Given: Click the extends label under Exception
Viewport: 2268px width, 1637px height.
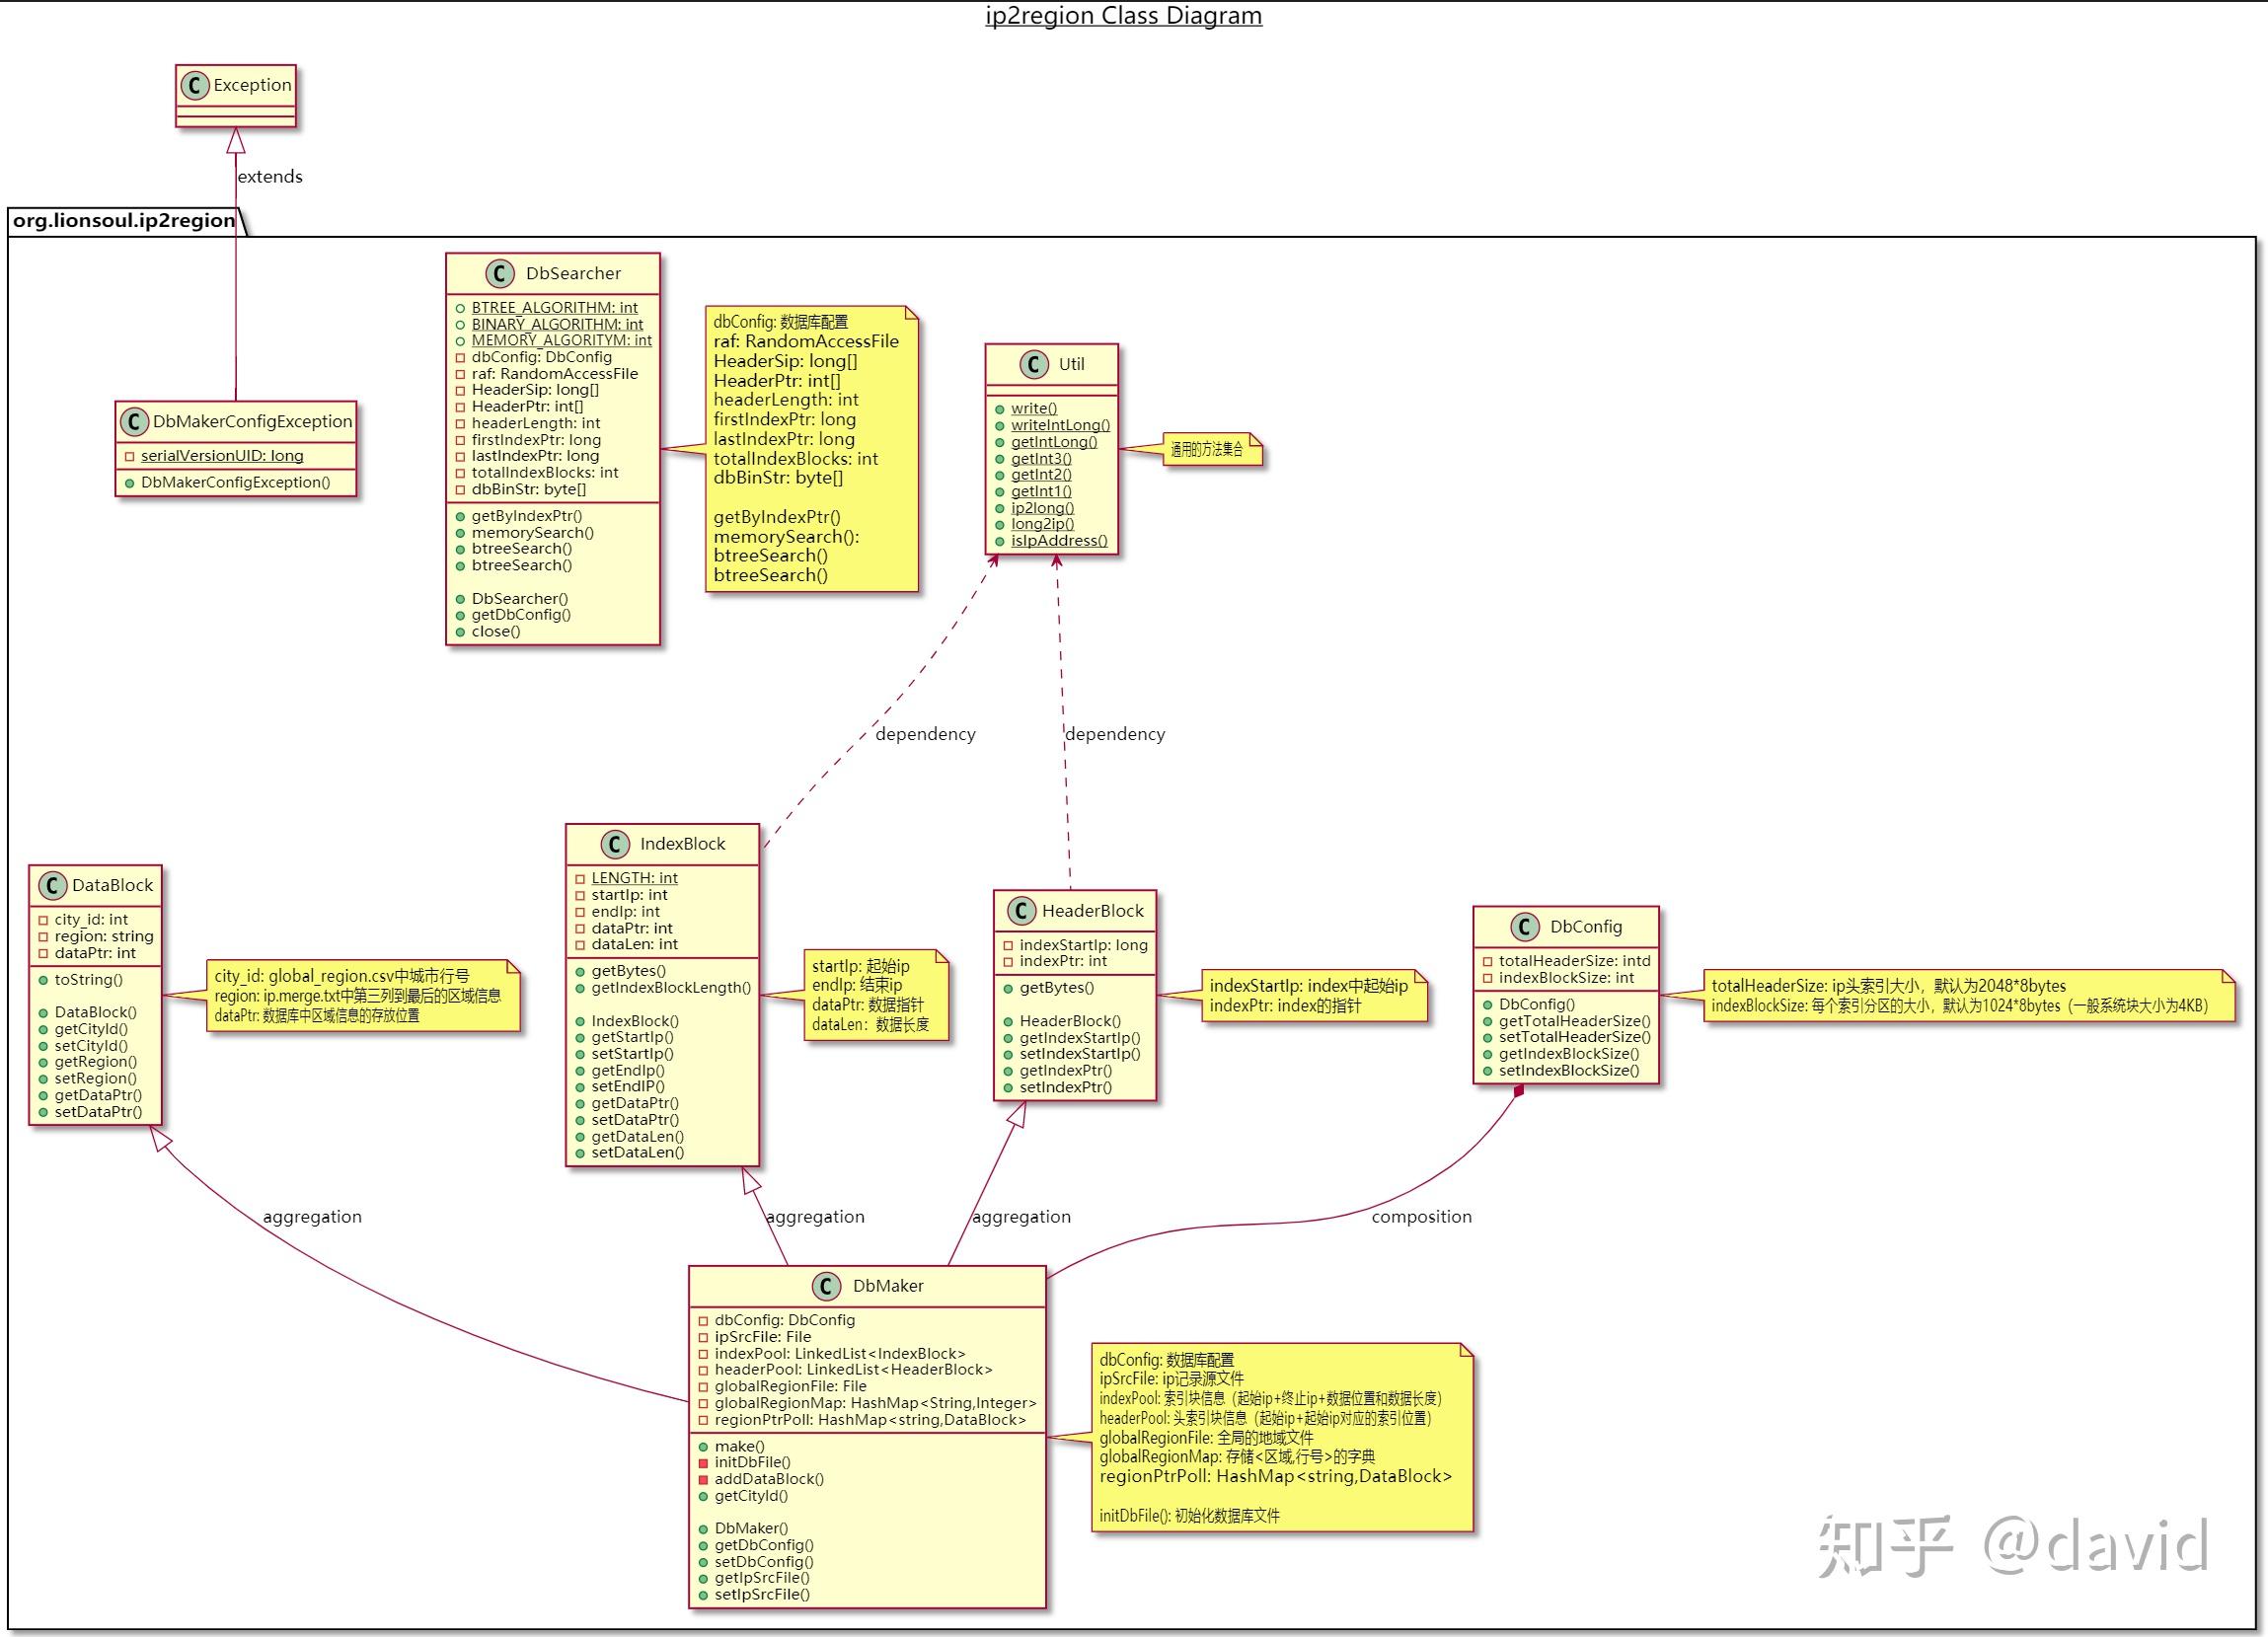Looking at the screenshot, I should [x=269, y=177].
